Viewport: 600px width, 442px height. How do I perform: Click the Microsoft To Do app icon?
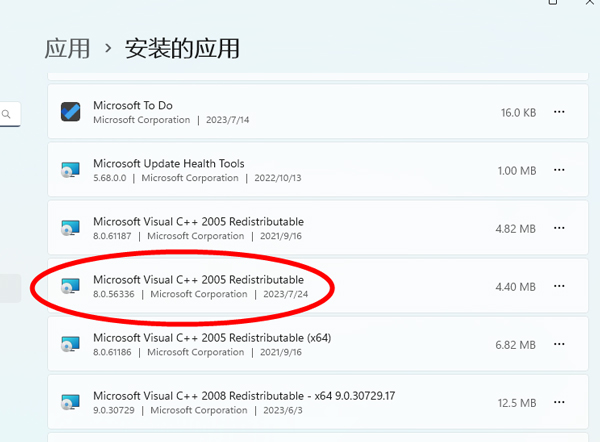click(70, 112)
